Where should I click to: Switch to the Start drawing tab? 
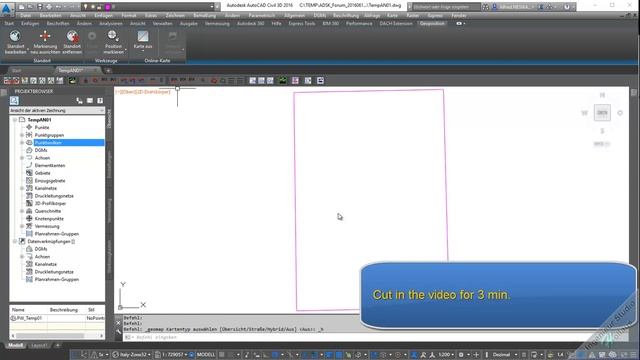pos(16,70)
